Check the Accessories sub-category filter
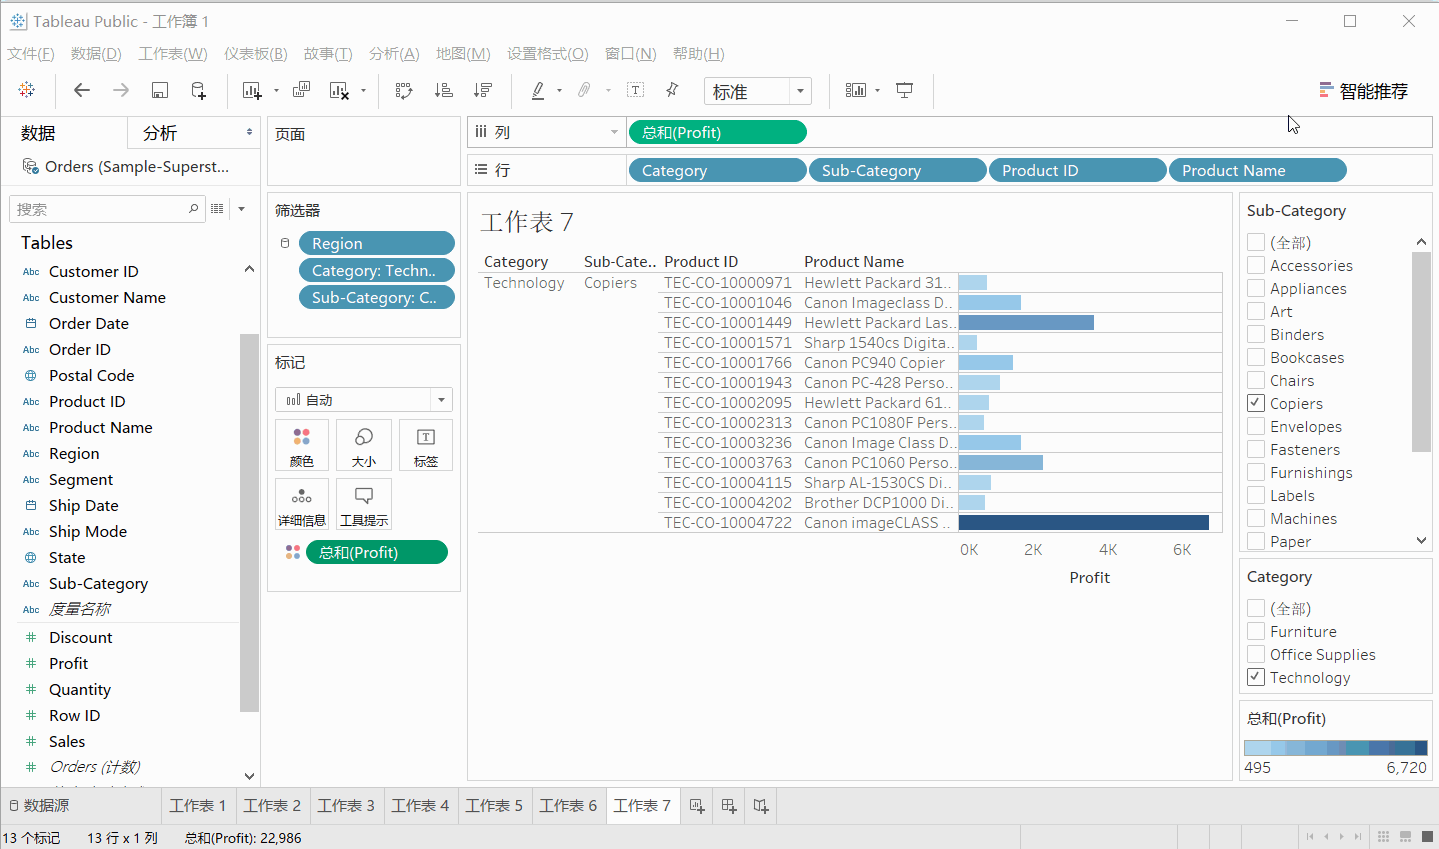 click(1255, 265)
